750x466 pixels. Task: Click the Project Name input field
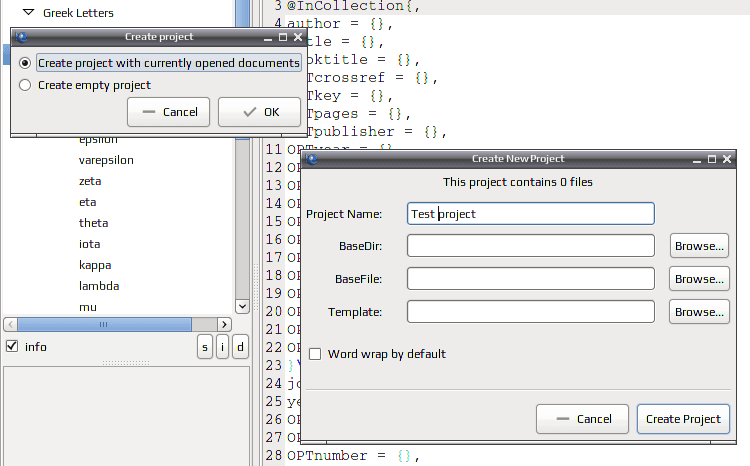530,214
